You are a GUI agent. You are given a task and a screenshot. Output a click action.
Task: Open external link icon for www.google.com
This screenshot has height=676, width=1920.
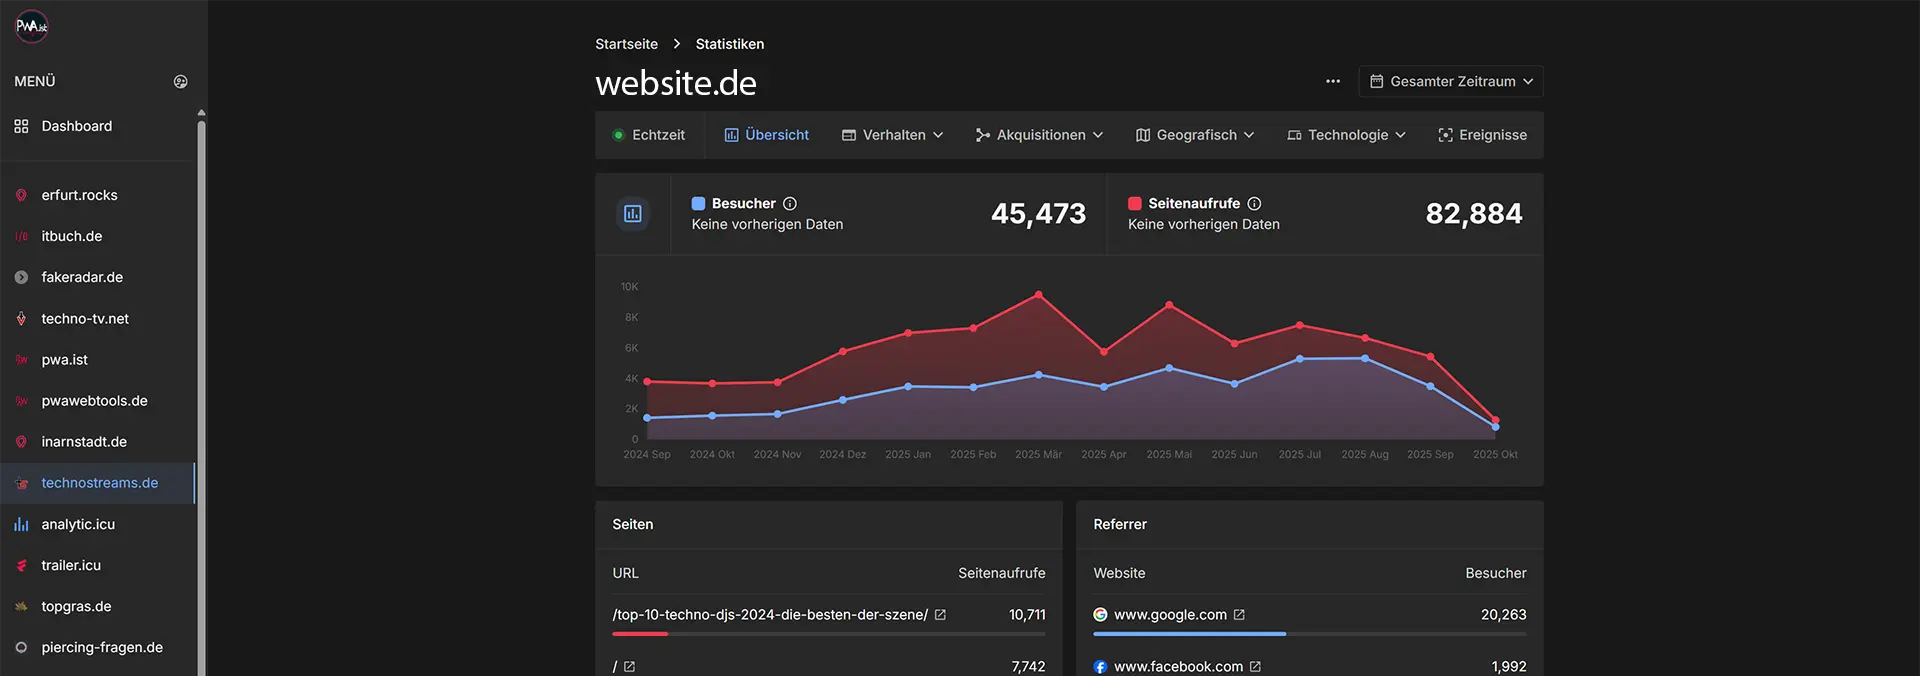point(1239,615)
